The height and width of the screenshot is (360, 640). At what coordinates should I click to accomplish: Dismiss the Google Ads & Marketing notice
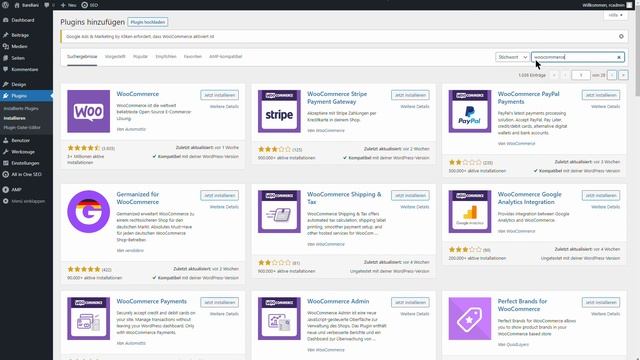tap(621, 36)
